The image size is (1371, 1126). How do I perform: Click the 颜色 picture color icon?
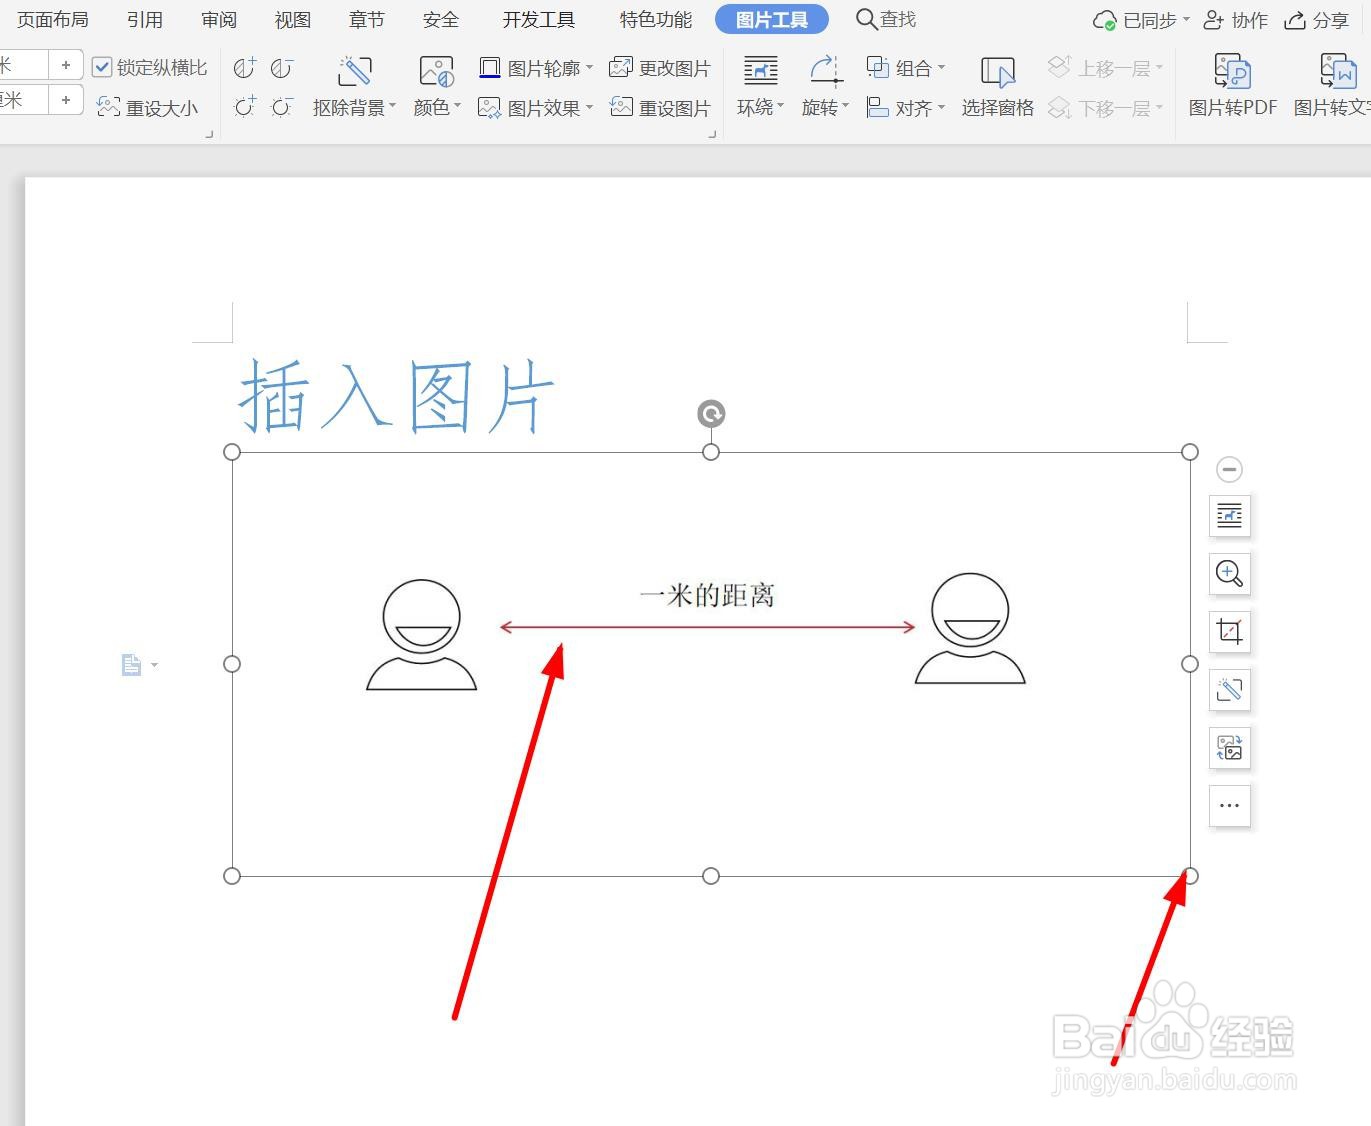click(x=436, y=71)
